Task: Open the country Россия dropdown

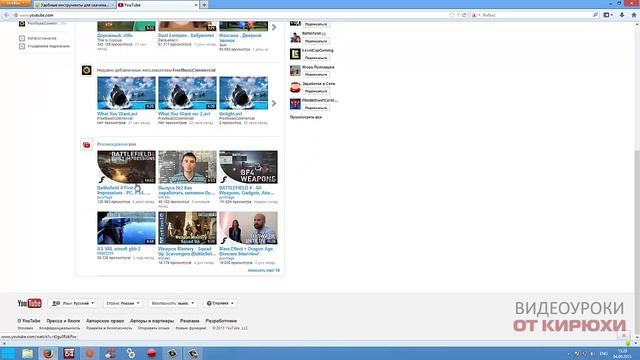Action: (123, 303)
